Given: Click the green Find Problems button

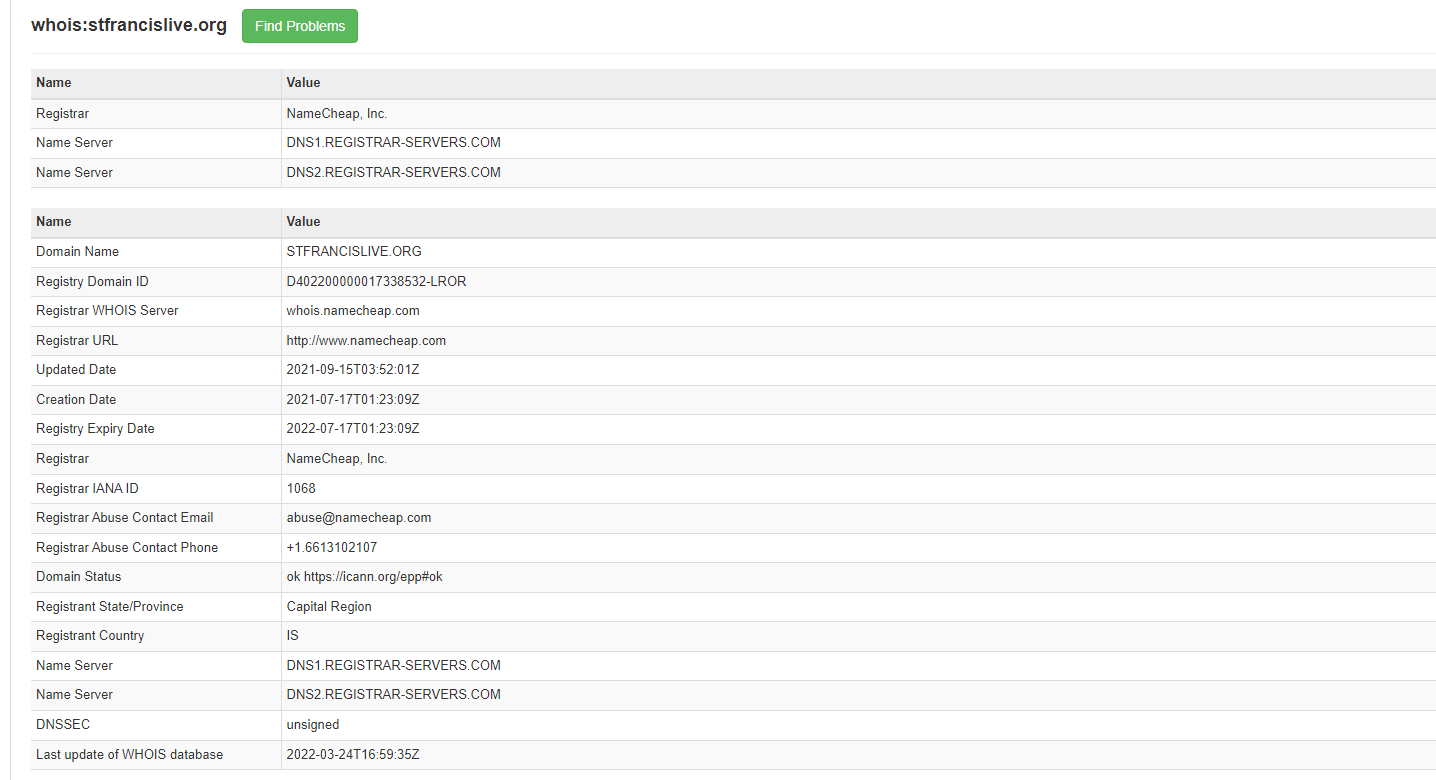Looking at the screenshot, I should click(299, 26).
